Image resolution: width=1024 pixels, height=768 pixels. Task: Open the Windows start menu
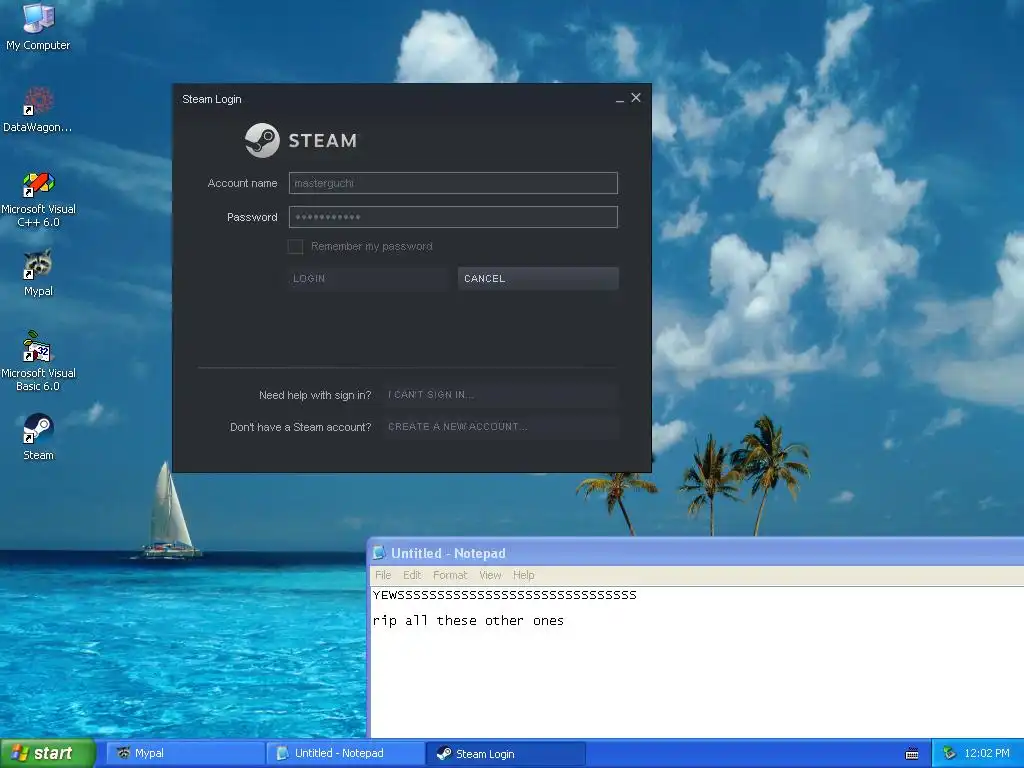(x=48, y=754)
